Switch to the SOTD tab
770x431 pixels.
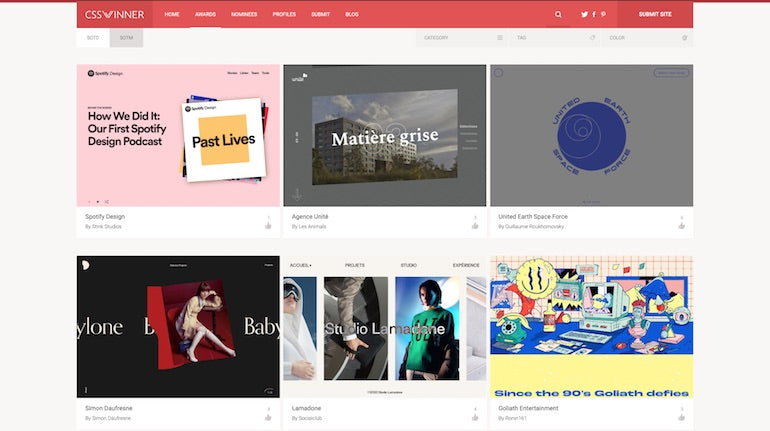[x=93, y=38]
